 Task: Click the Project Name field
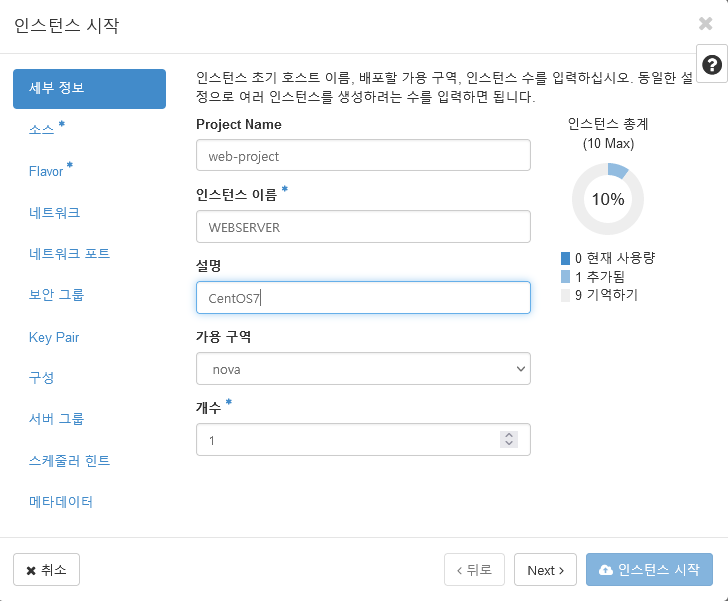pyautogui.click(x=363, y=155)
